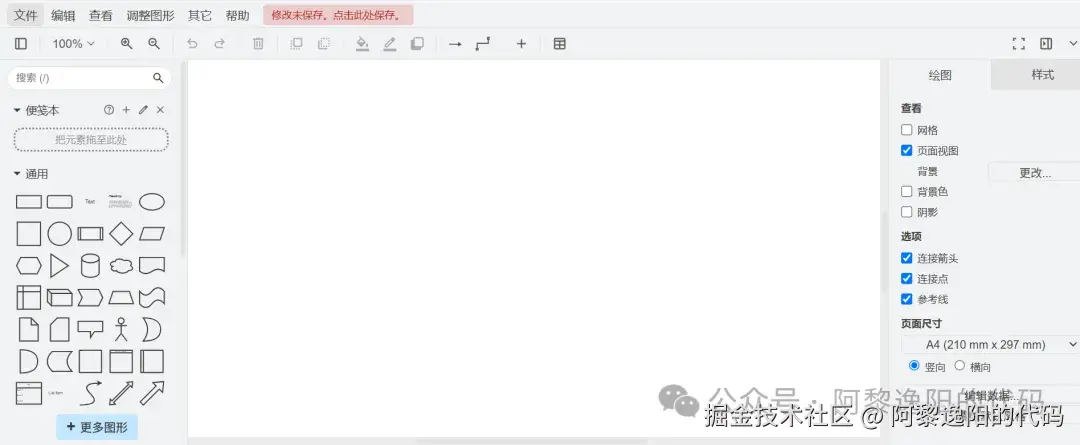The width and height of the screenshot is (1080, 445).
Task: Select the 竖向 portrait radio button
Action: 914,366
